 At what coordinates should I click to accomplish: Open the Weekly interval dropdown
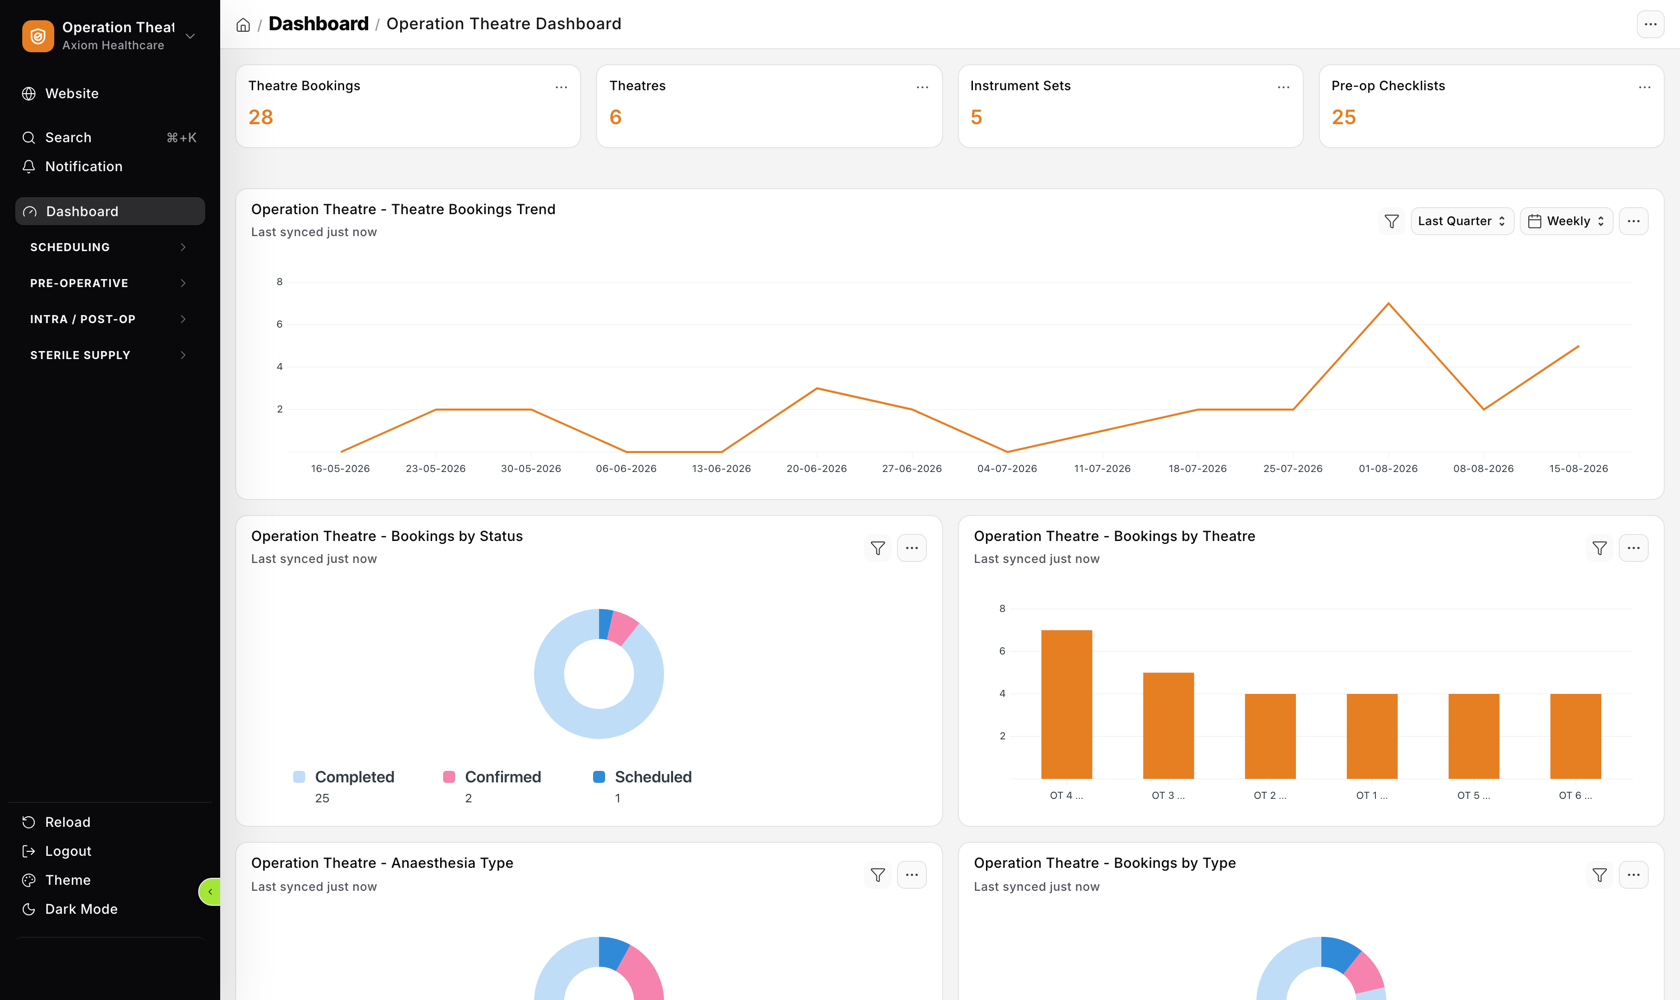click(1567, 221)
